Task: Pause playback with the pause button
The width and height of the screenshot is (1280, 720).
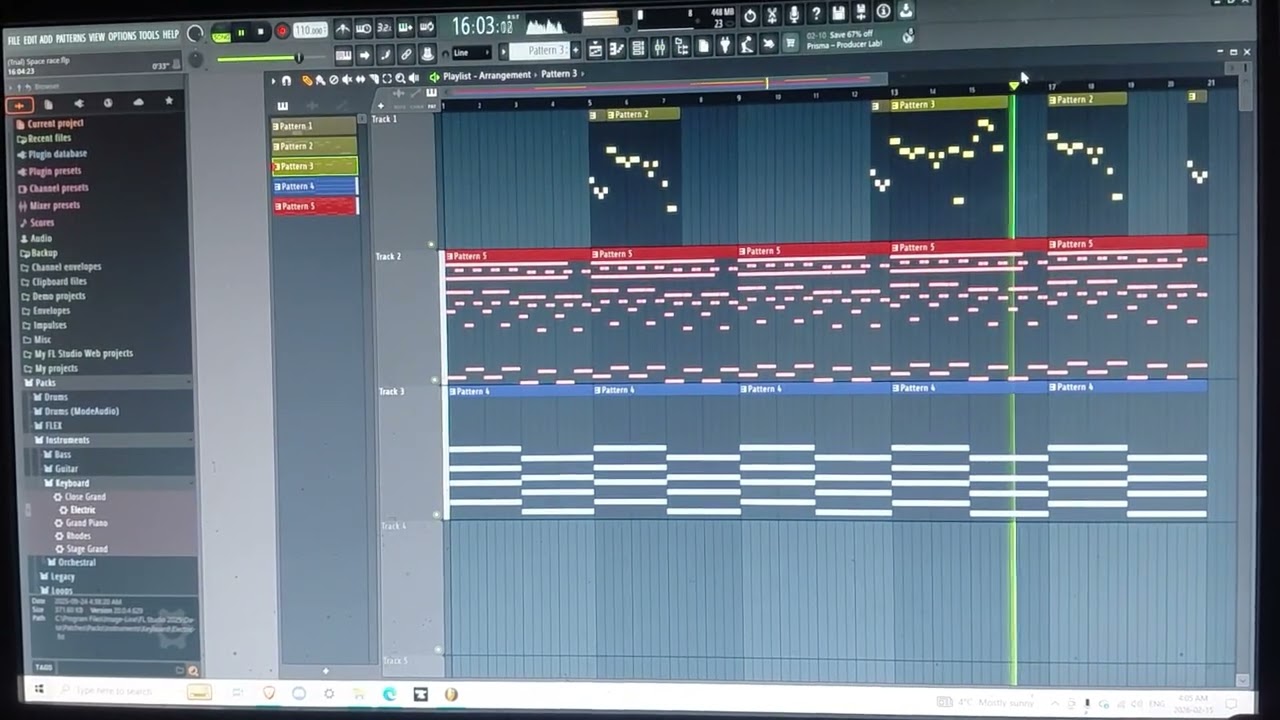Action: (x=241, y=33)
